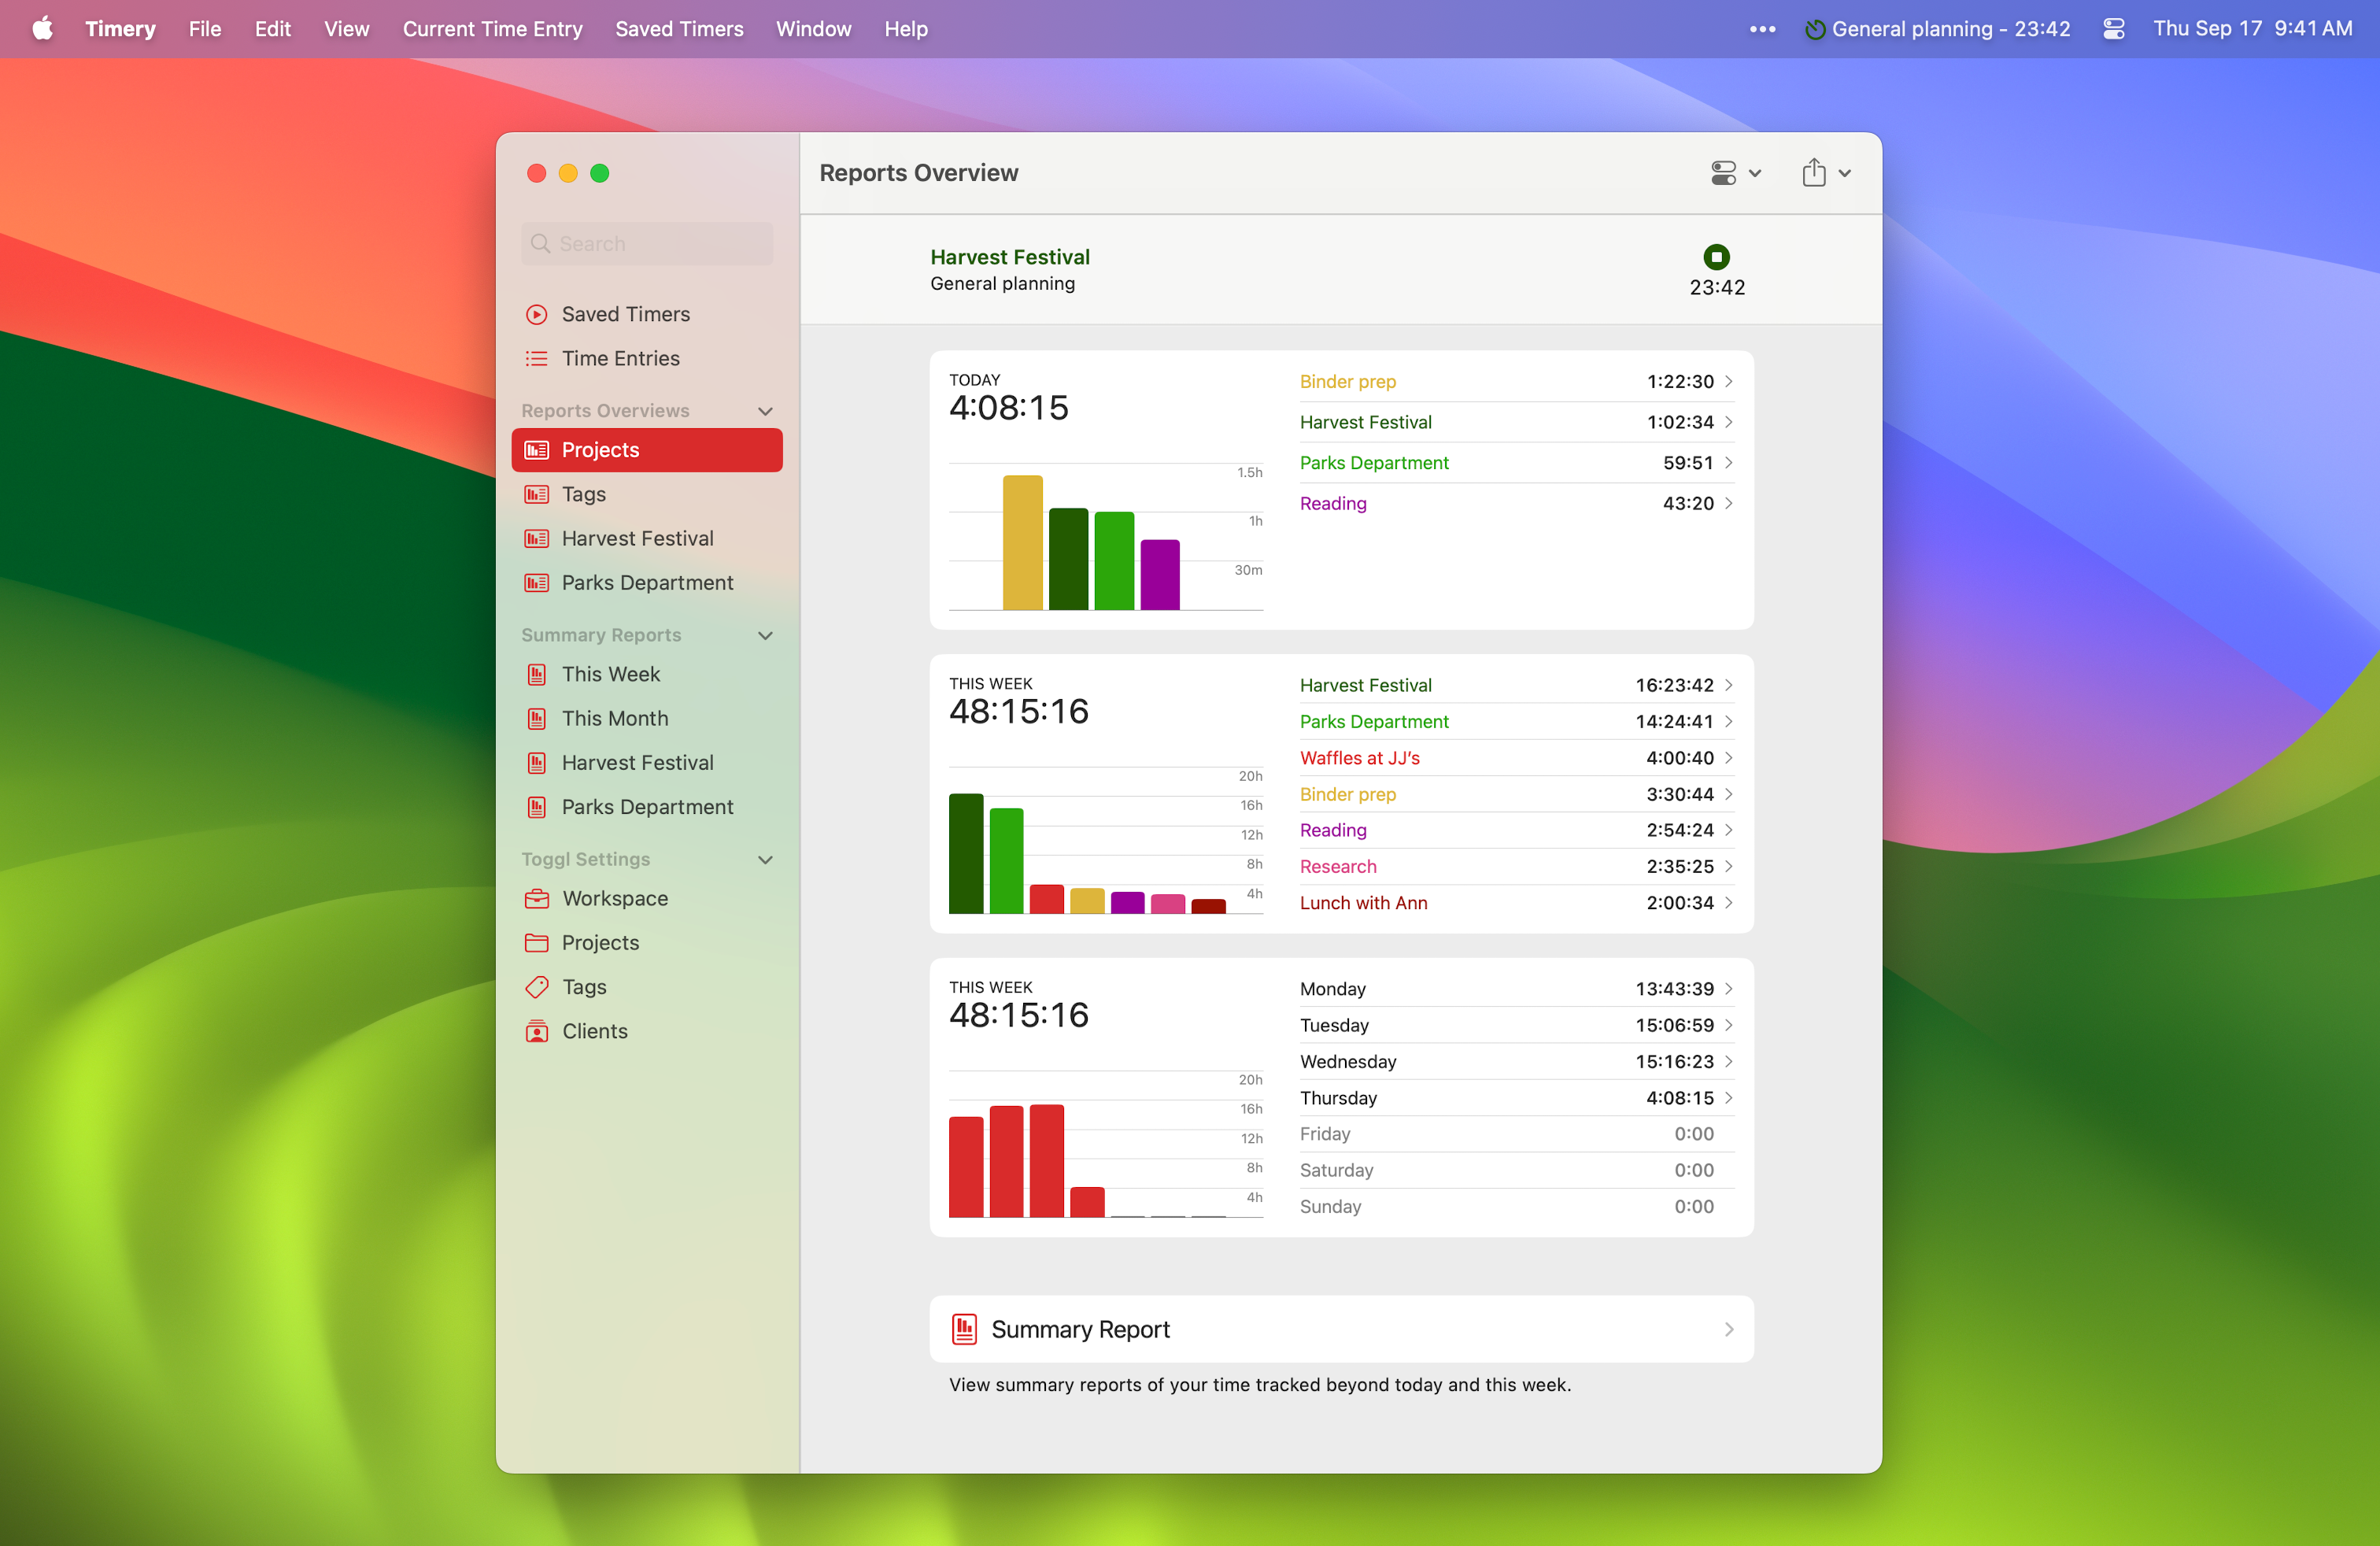
Task: Click the Summary Report row
Action: click(x=1341, y=1329)
